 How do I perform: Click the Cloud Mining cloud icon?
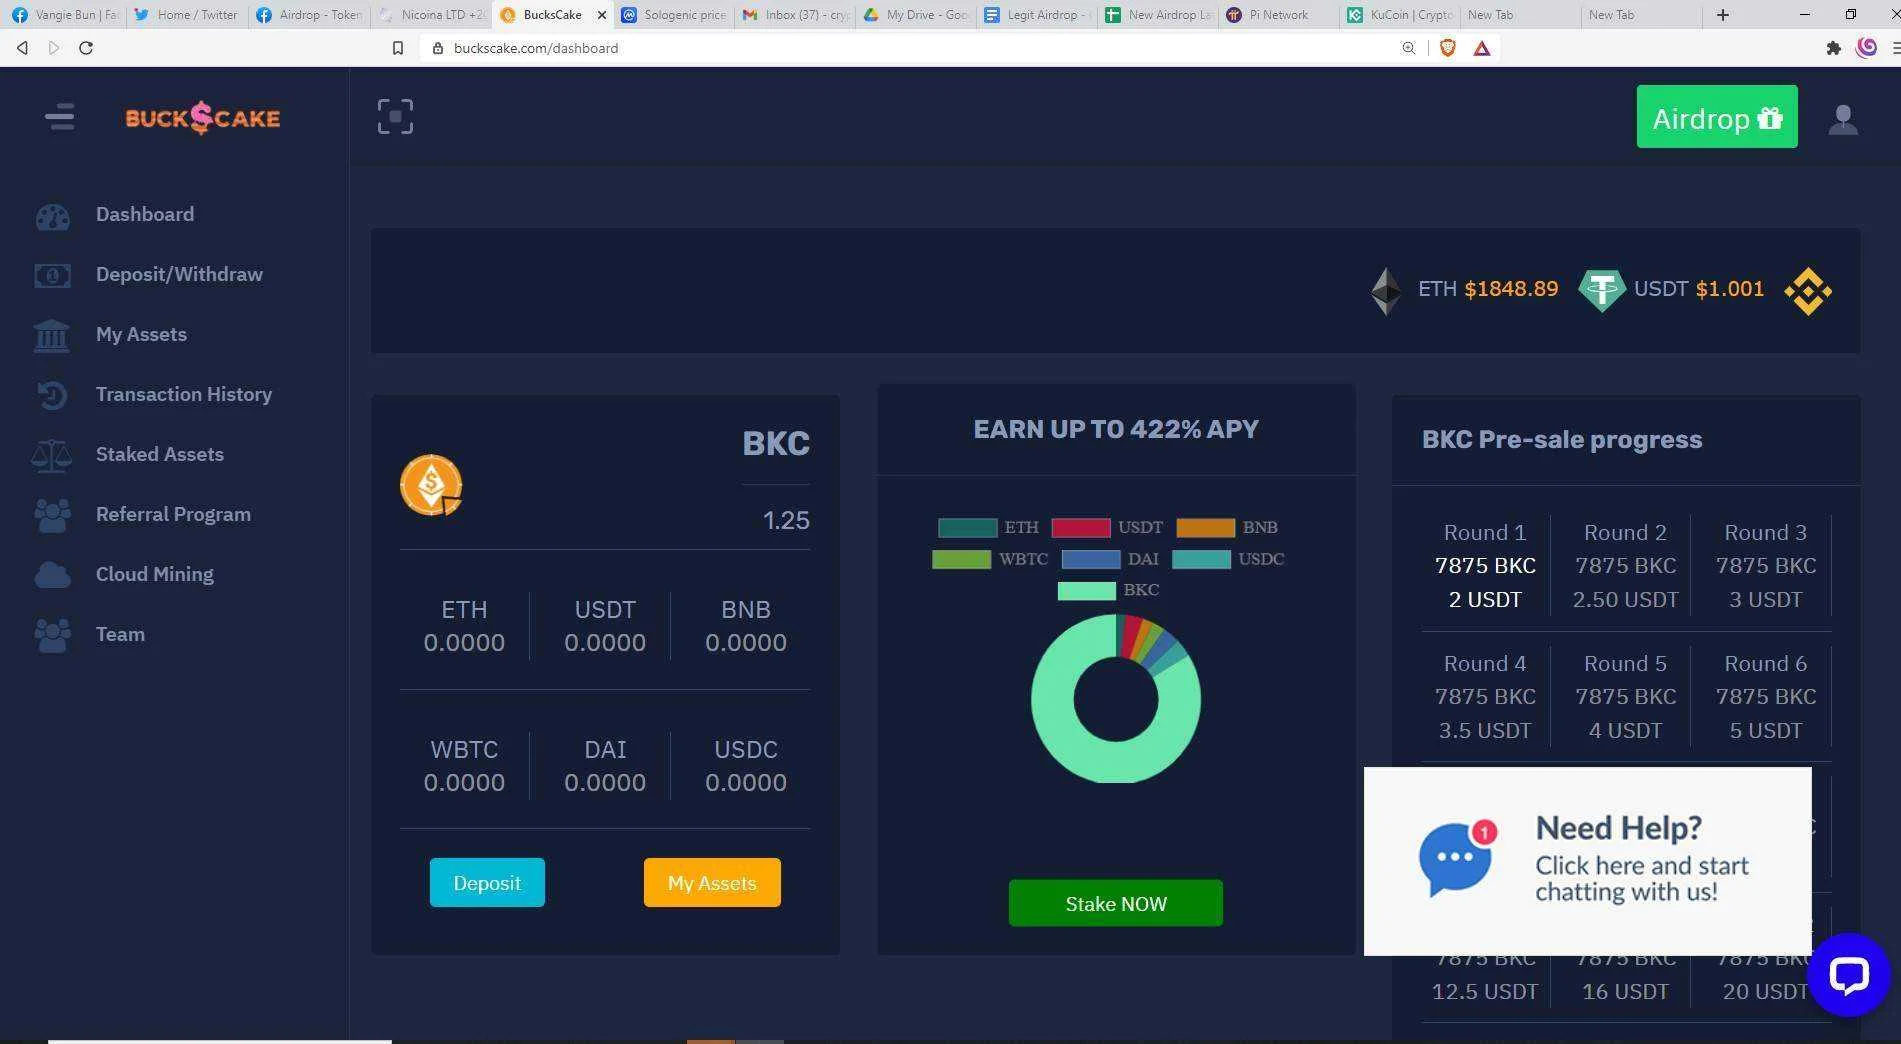click(52, 575)
